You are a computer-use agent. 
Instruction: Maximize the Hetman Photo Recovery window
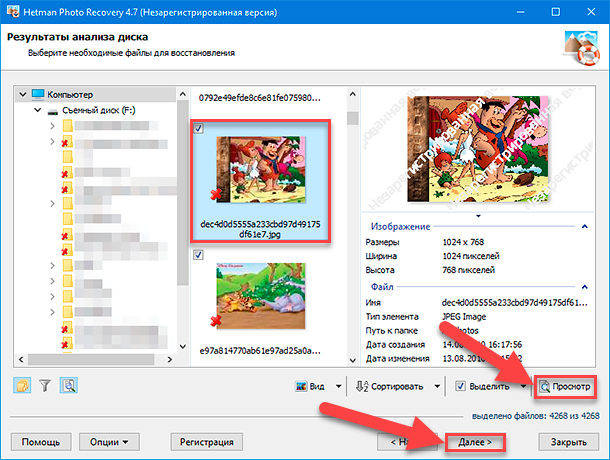556,12
